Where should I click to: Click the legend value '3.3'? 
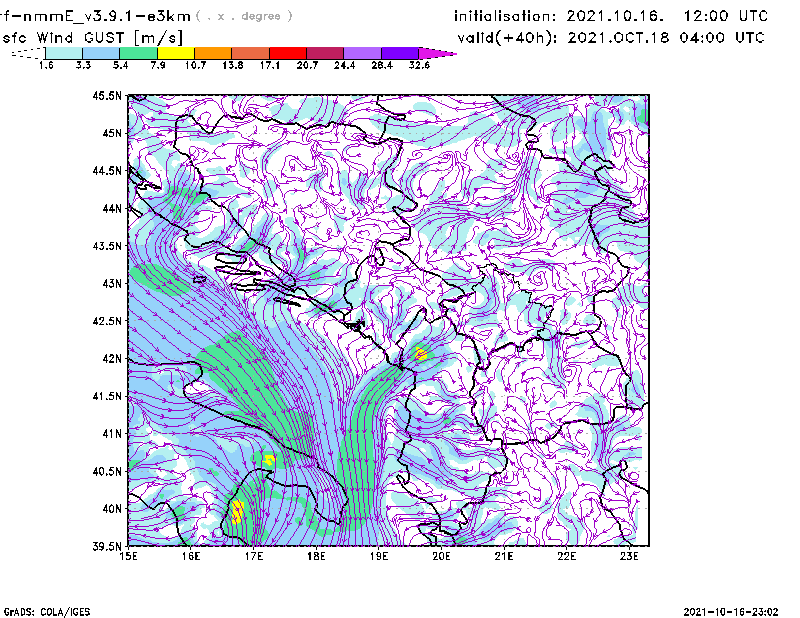click(83, 65)
